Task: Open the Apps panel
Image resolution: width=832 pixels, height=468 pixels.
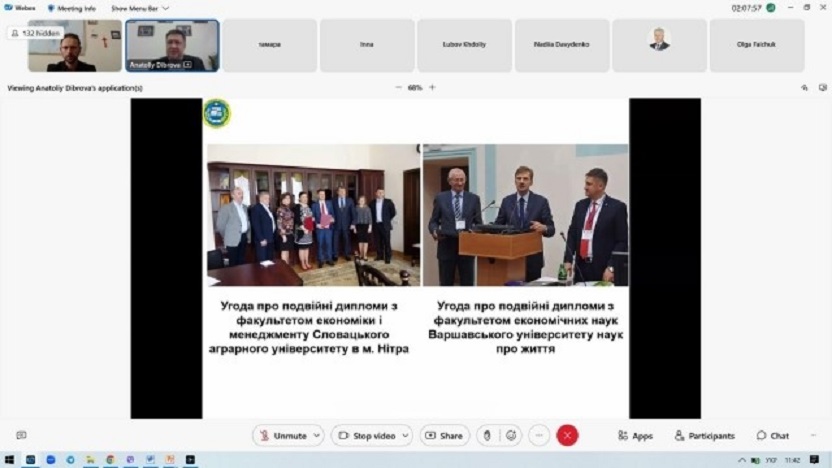Action: [635, 436]
